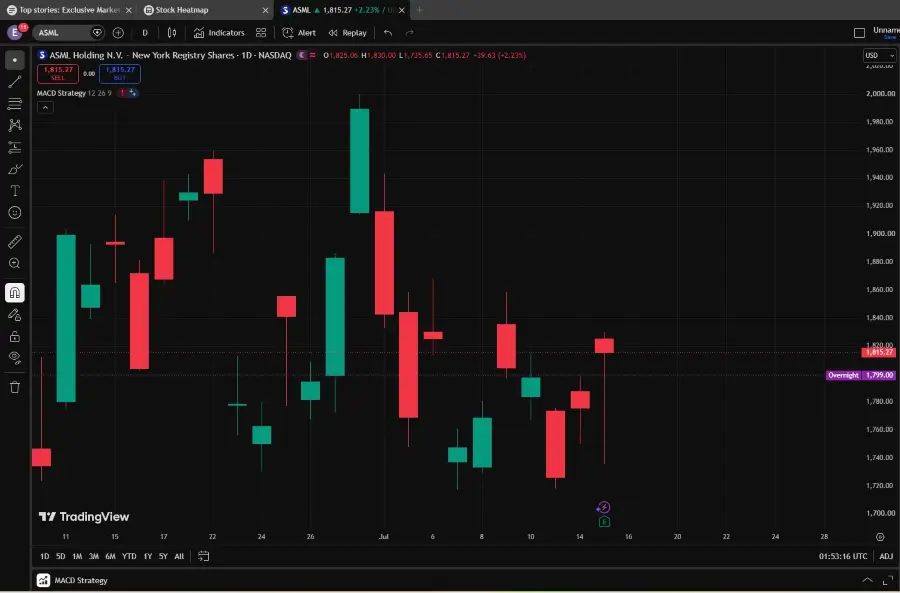The image size is (900, 593).
Task: Start bar Replay mode
Action: point(347,33)
